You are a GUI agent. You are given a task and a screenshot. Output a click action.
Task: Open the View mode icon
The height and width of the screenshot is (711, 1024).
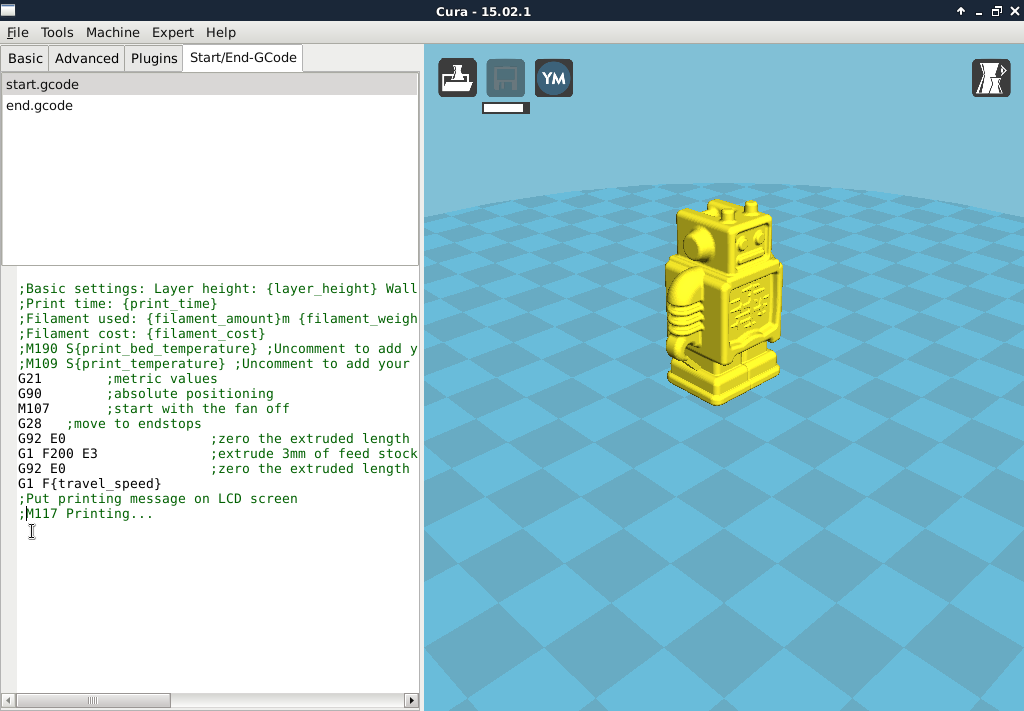click(991, 78)
